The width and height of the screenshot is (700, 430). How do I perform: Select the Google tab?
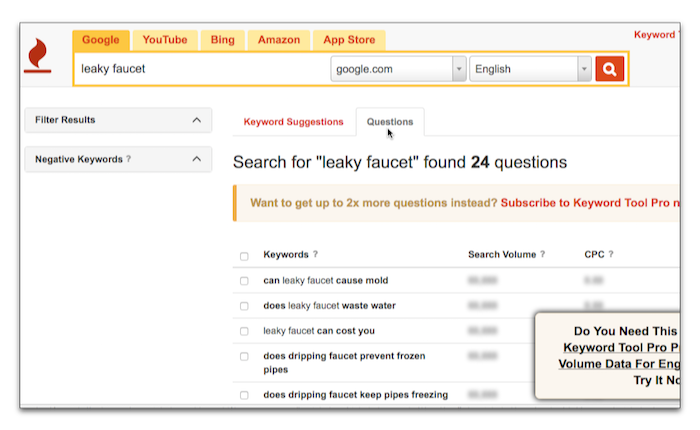coord(101,40)
